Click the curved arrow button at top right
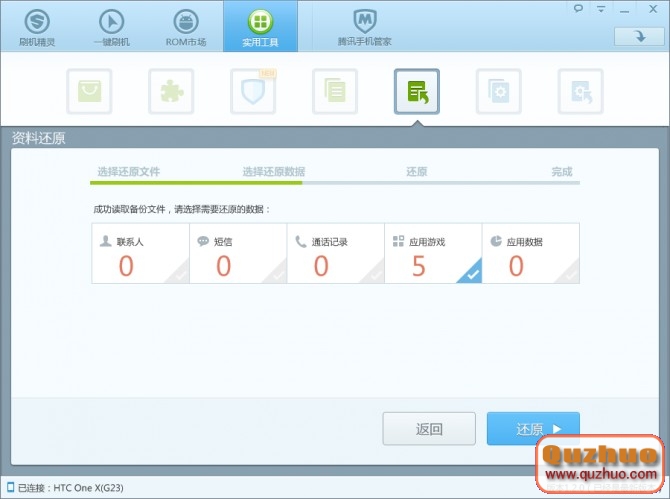This screenshot has height=499, width=670. tap(639, 36)
